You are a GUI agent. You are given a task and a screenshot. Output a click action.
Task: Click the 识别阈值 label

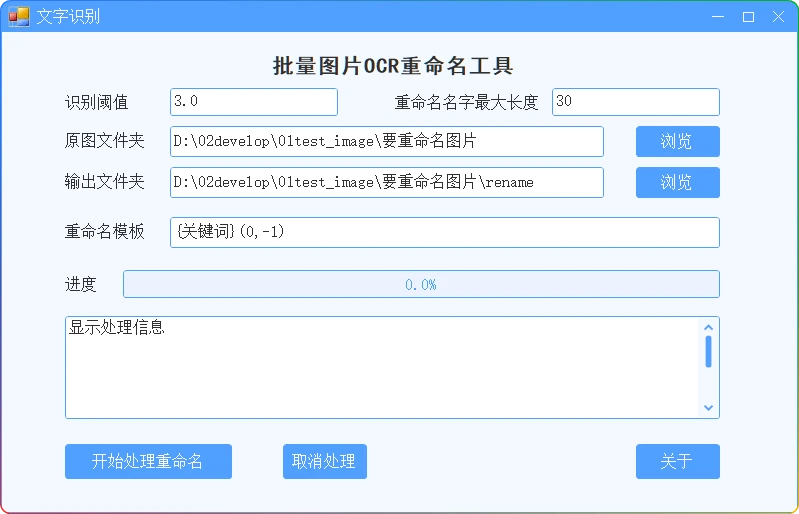[96, 102]
